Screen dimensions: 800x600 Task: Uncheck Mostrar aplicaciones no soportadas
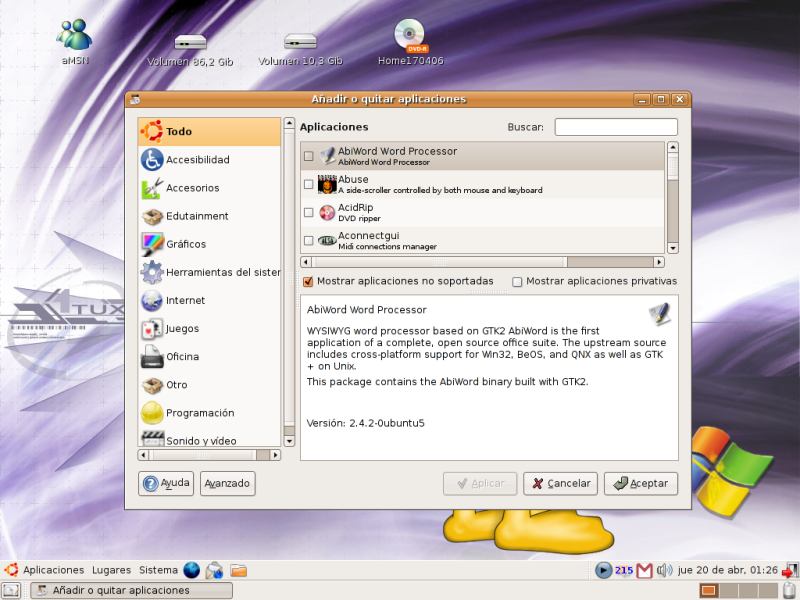pos(308,282)
